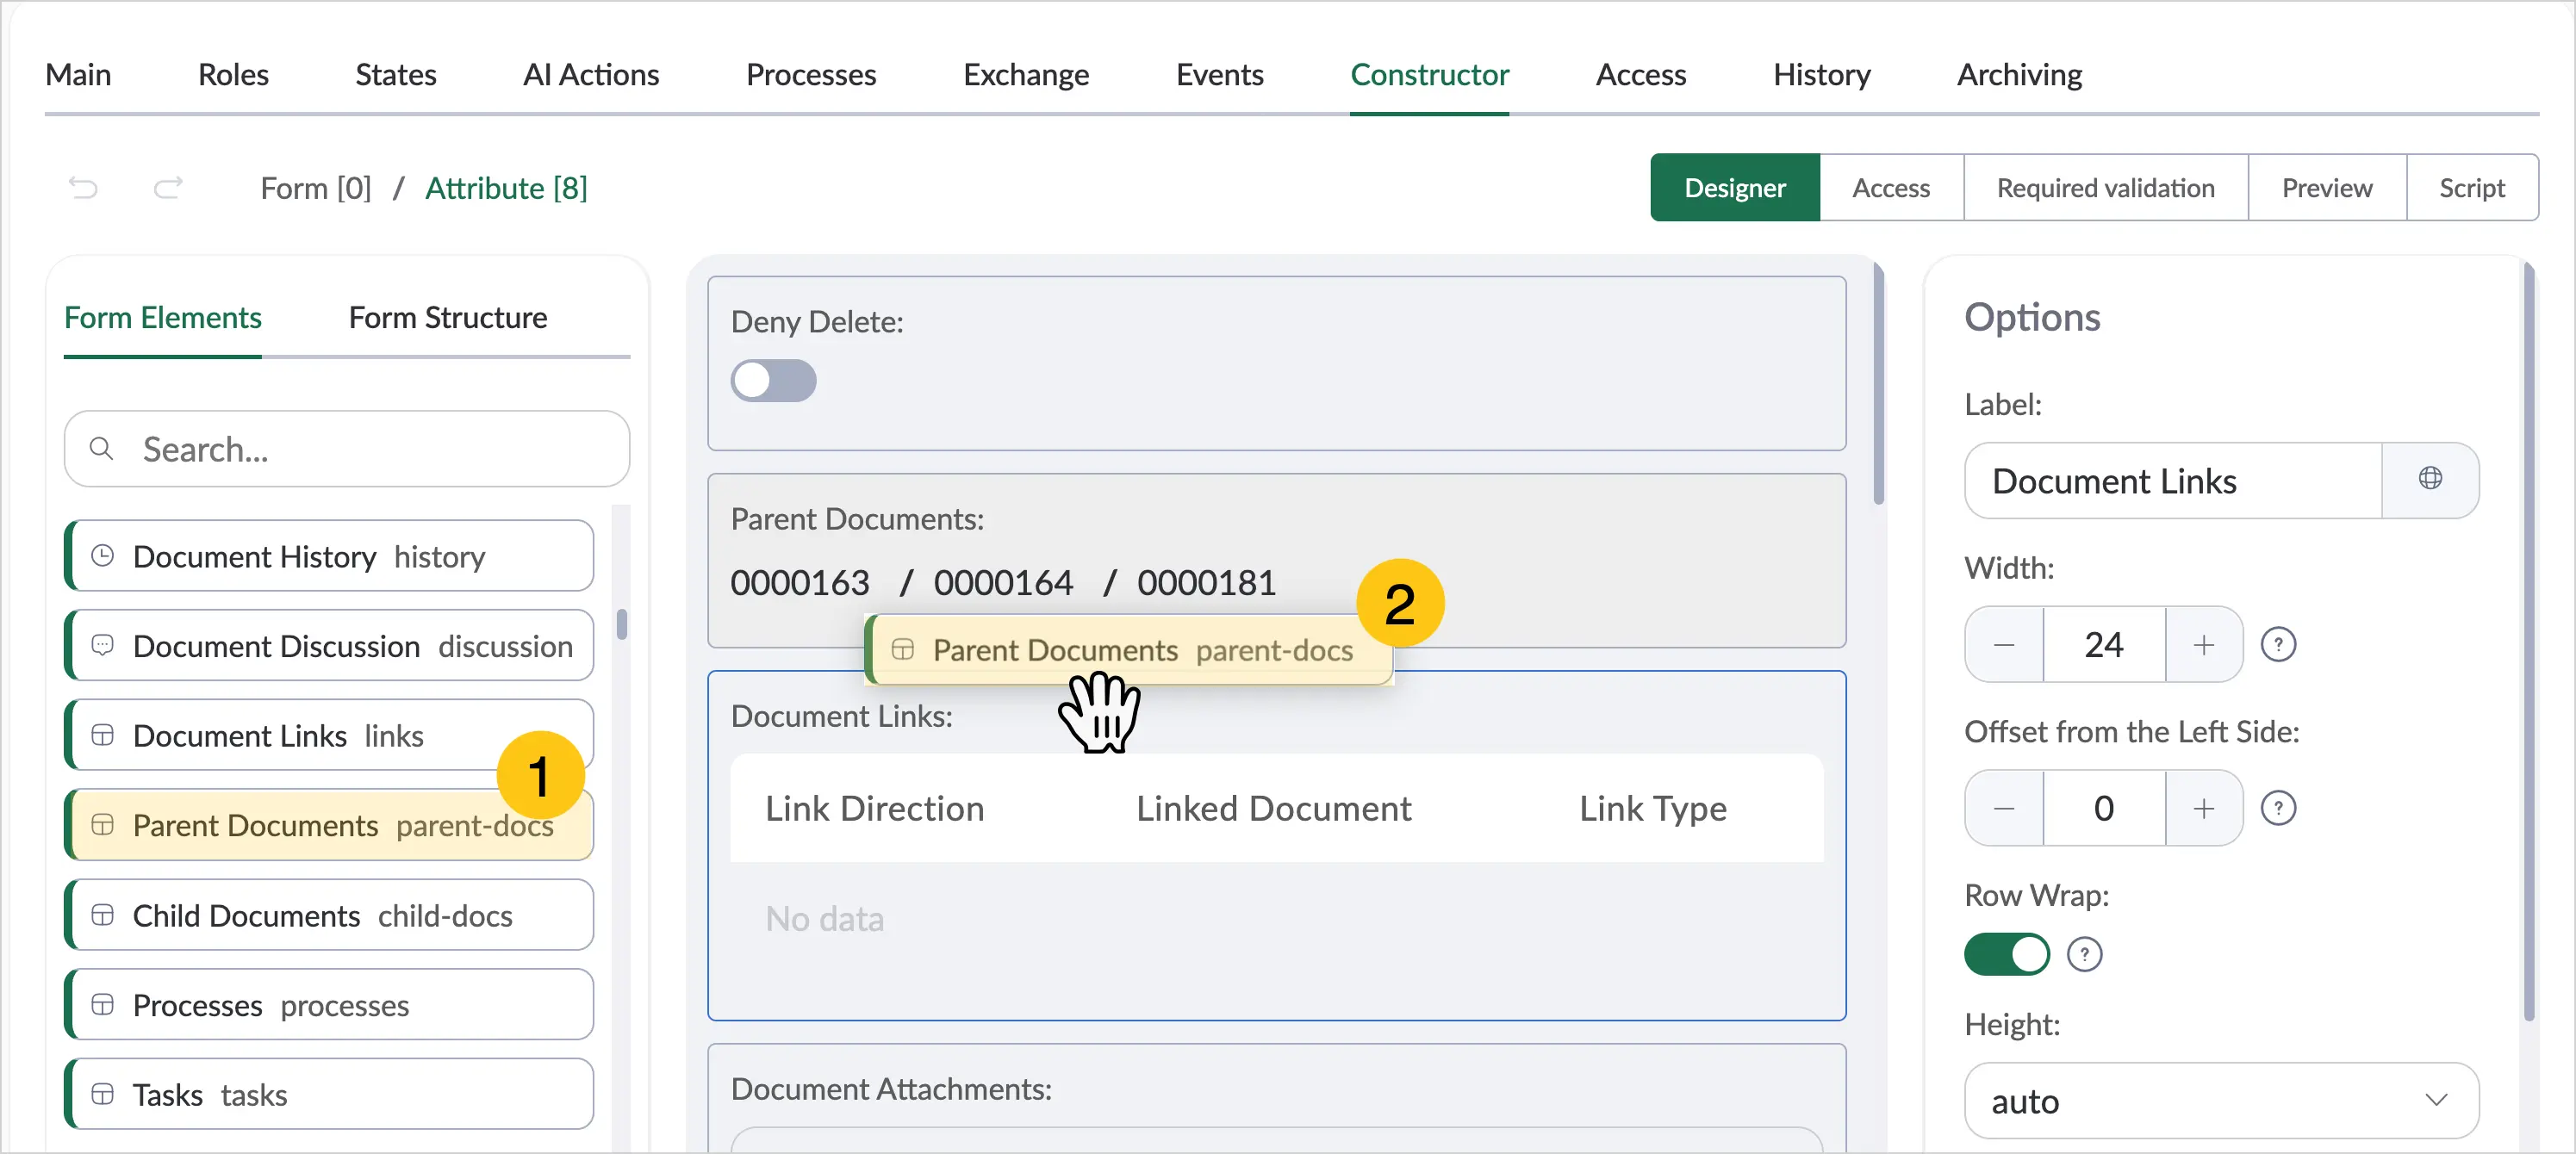Screen dimensions: 2576x1154
Task: Click the Document History clock icon
Action: click(x=102, y=555)
